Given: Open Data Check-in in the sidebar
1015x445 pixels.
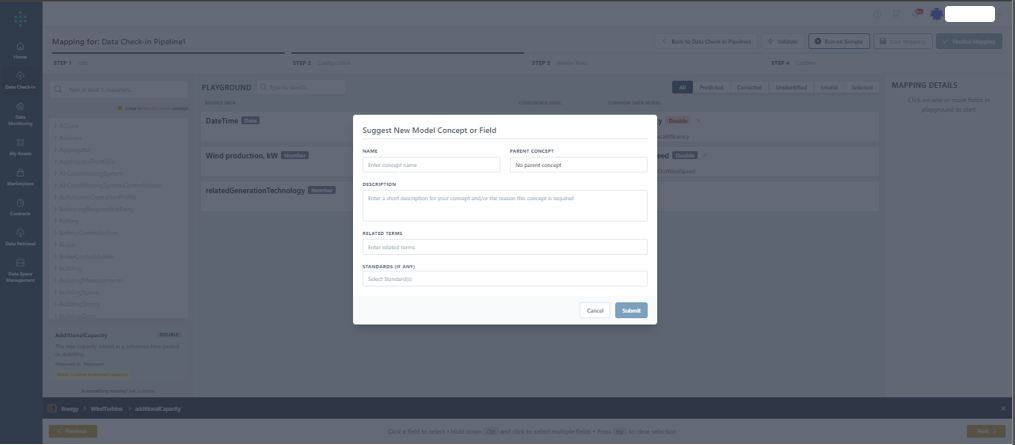Looking at the screenshot, I should point(20,79).
